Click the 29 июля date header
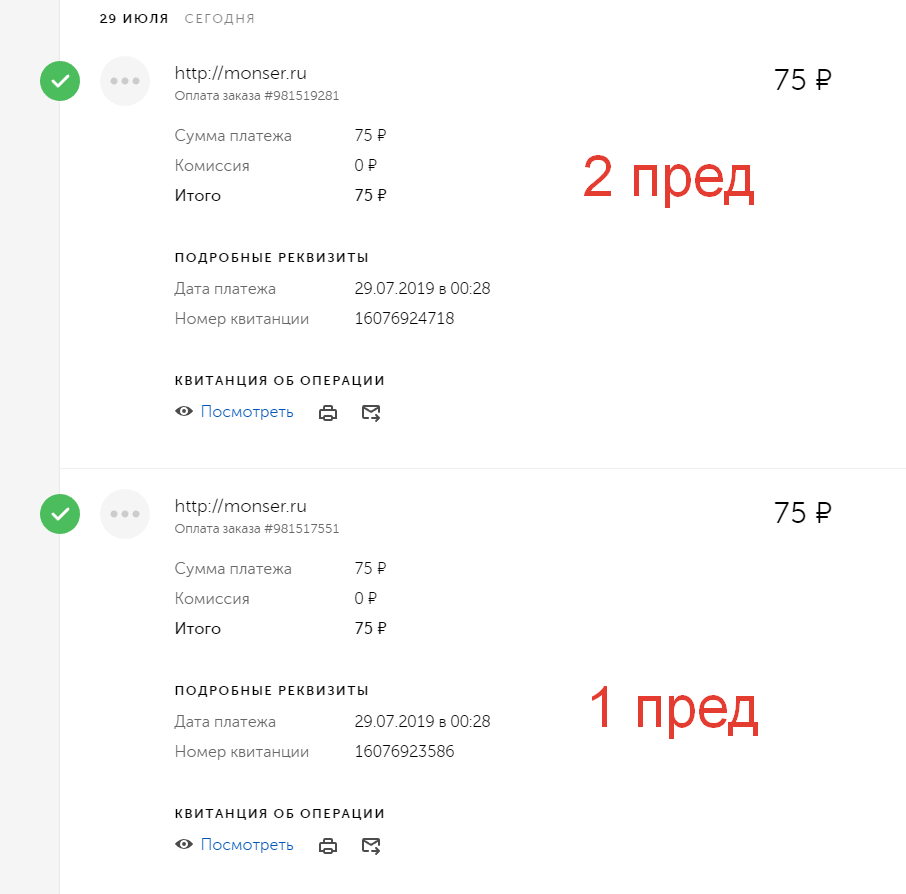The width and height of the screenshot is (906, 894). pos(134,19)
